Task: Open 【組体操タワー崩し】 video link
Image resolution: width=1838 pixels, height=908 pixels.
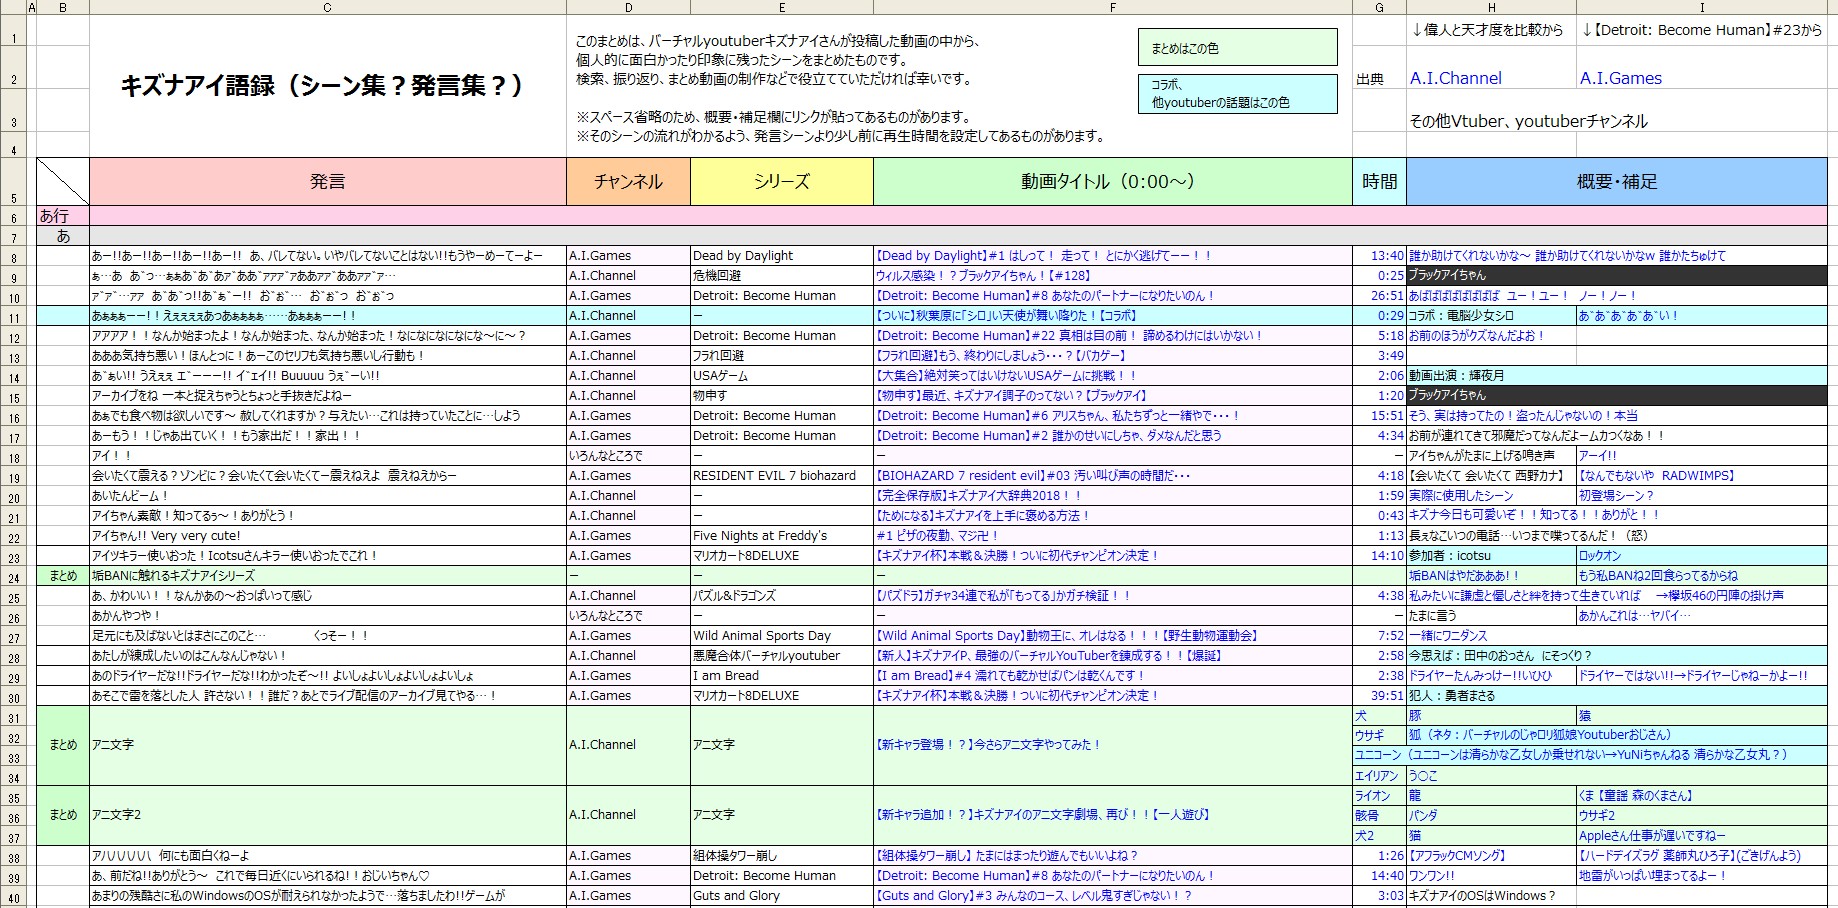Action: (x=1006, y=856)
